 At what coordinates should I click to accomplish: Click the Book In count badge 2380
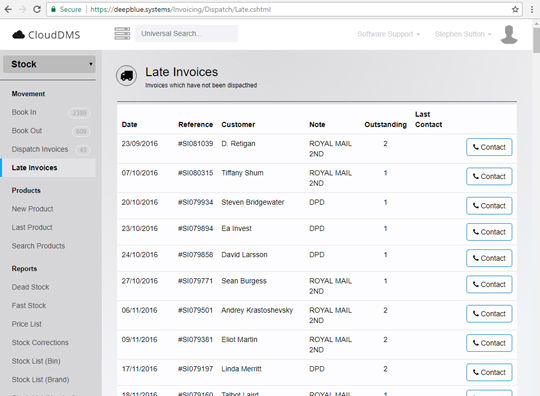[x=79, y=113]
